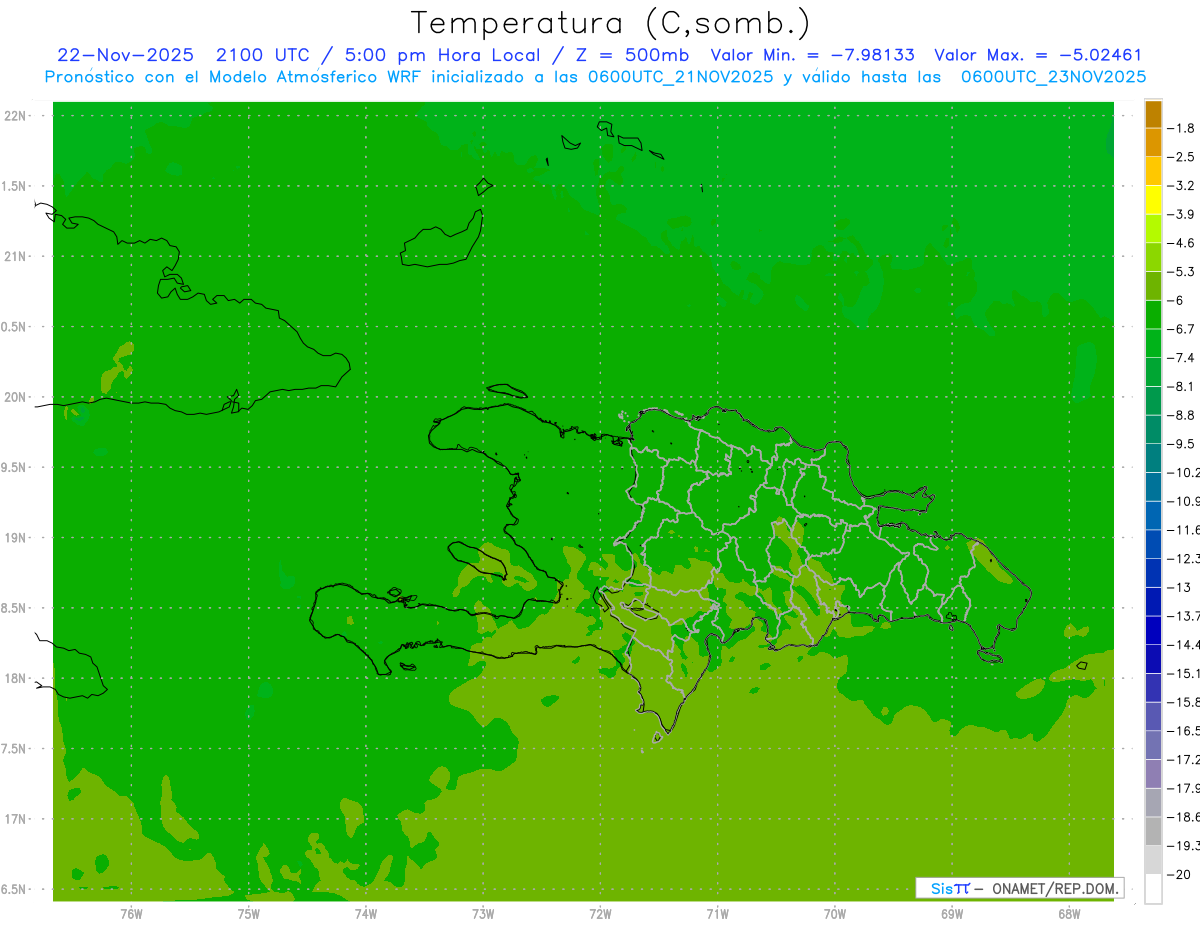Click the -3.2 colorbar label
This screenshot has height=927, width=1200.
1181,186
